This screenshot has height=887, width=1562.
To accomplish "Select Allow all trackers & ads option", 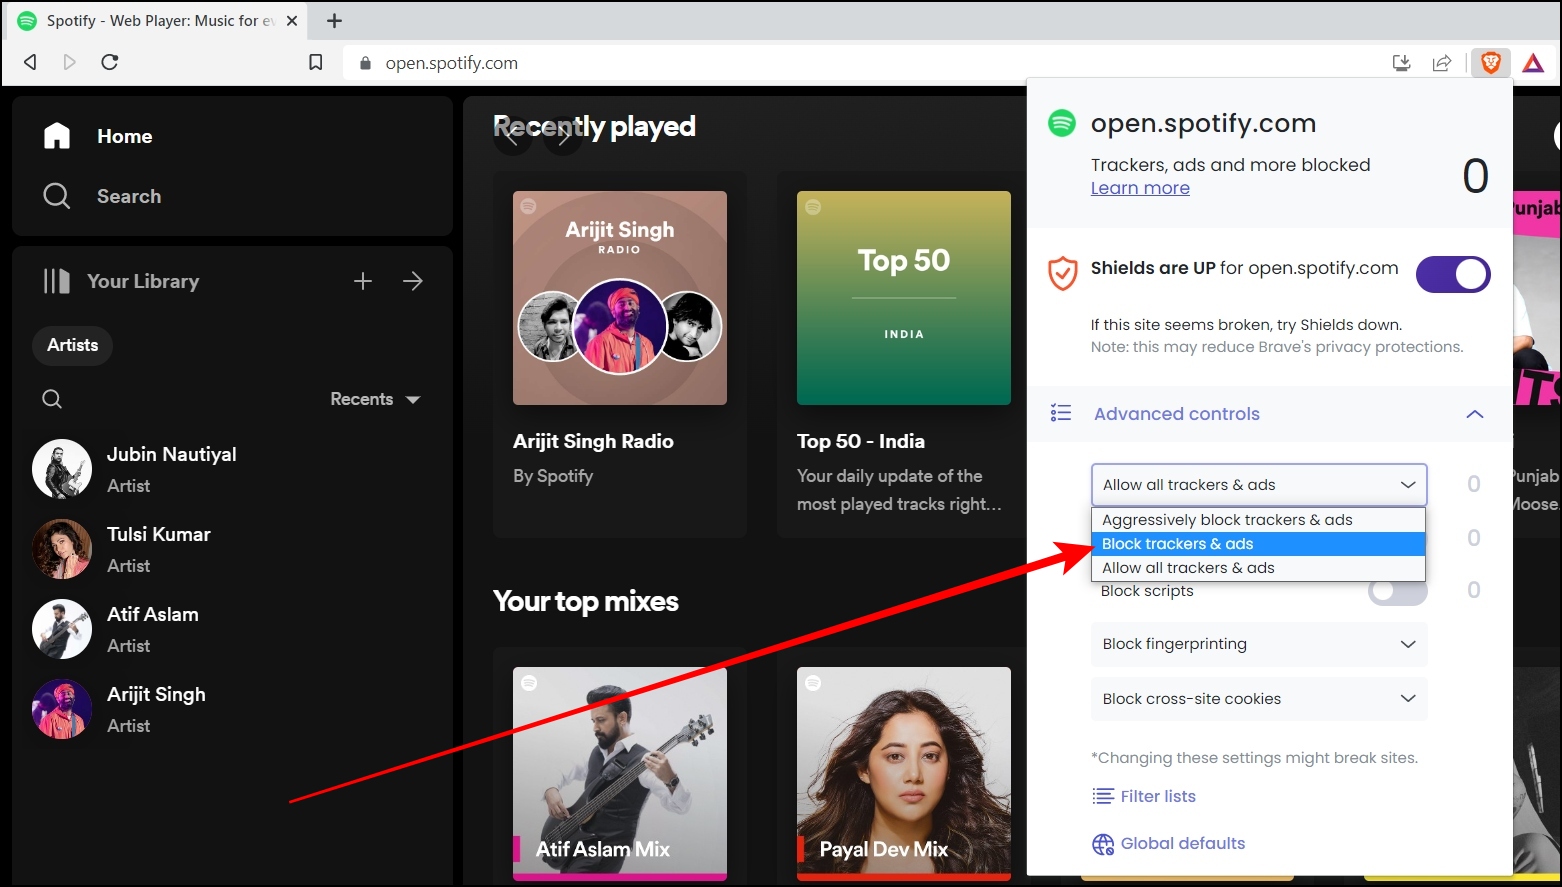I will 1258,568.
